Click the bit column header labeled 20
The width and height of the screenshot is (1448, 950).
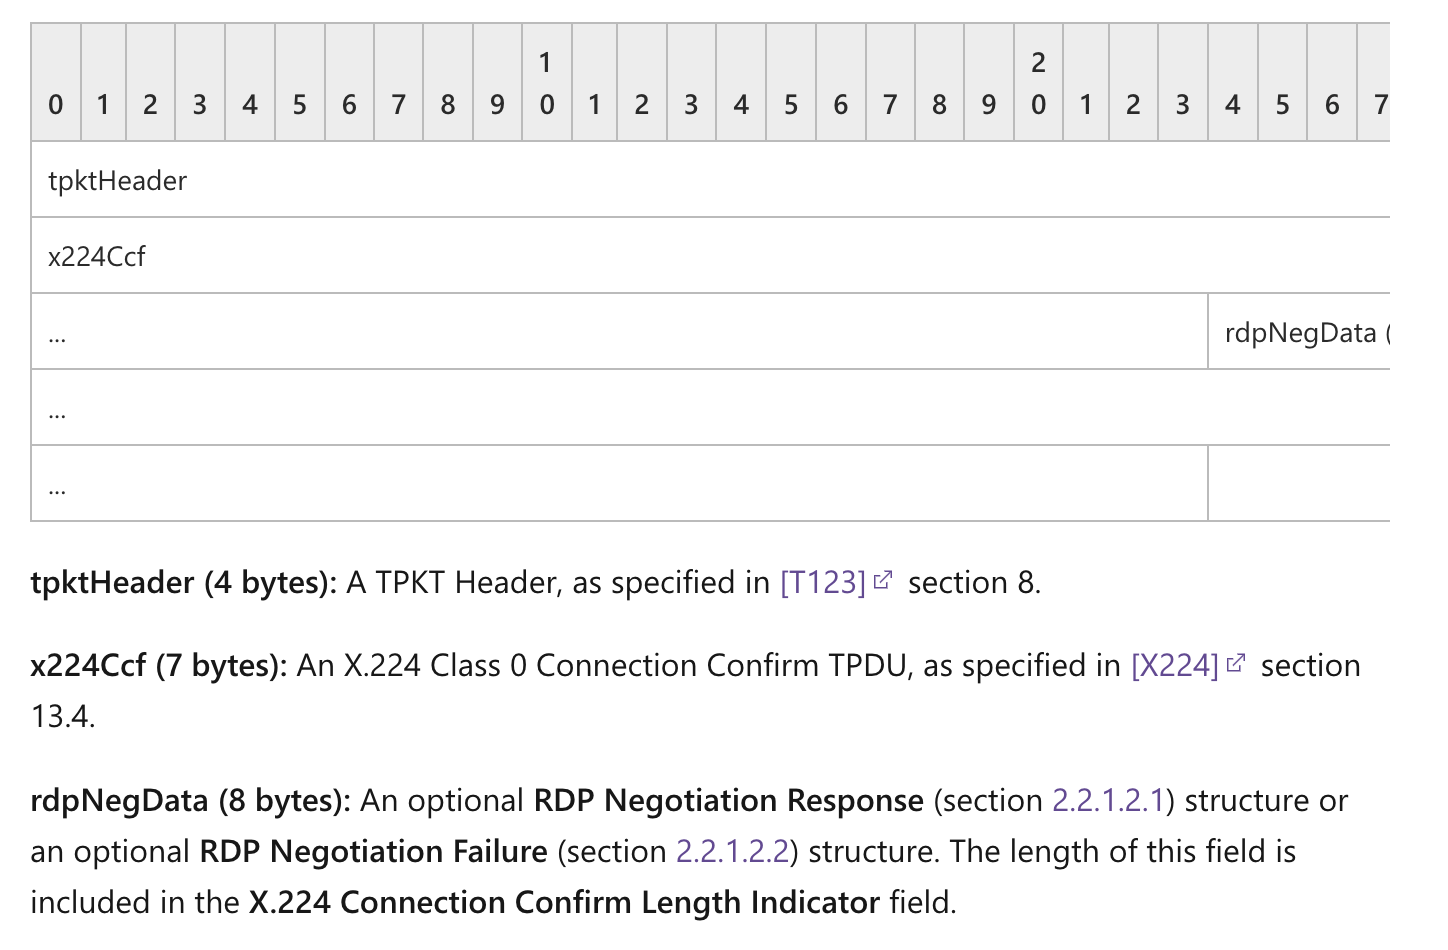point(1038,83)
